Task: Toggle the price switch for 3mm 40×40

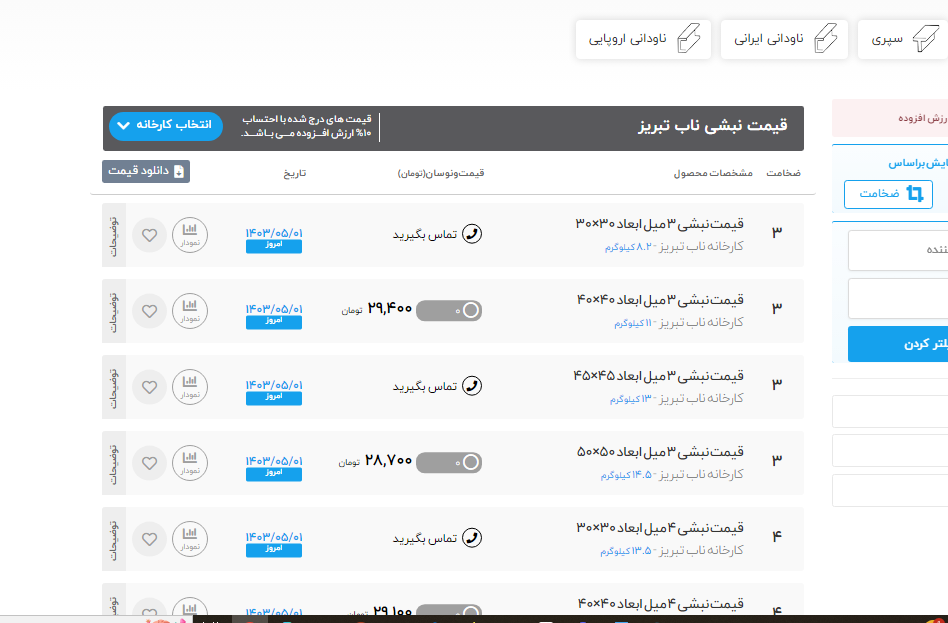Action: point(449,311)
